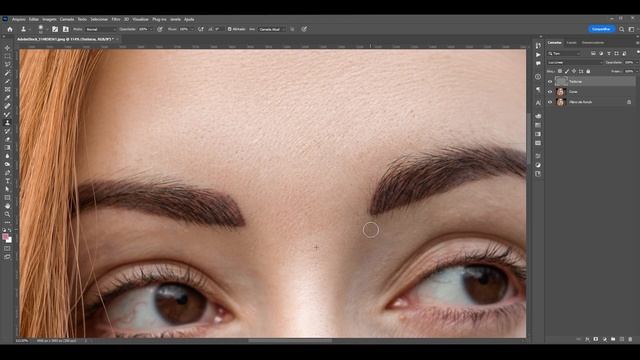Open the search magnifier in top bar
640x360 pixels.
621,29
